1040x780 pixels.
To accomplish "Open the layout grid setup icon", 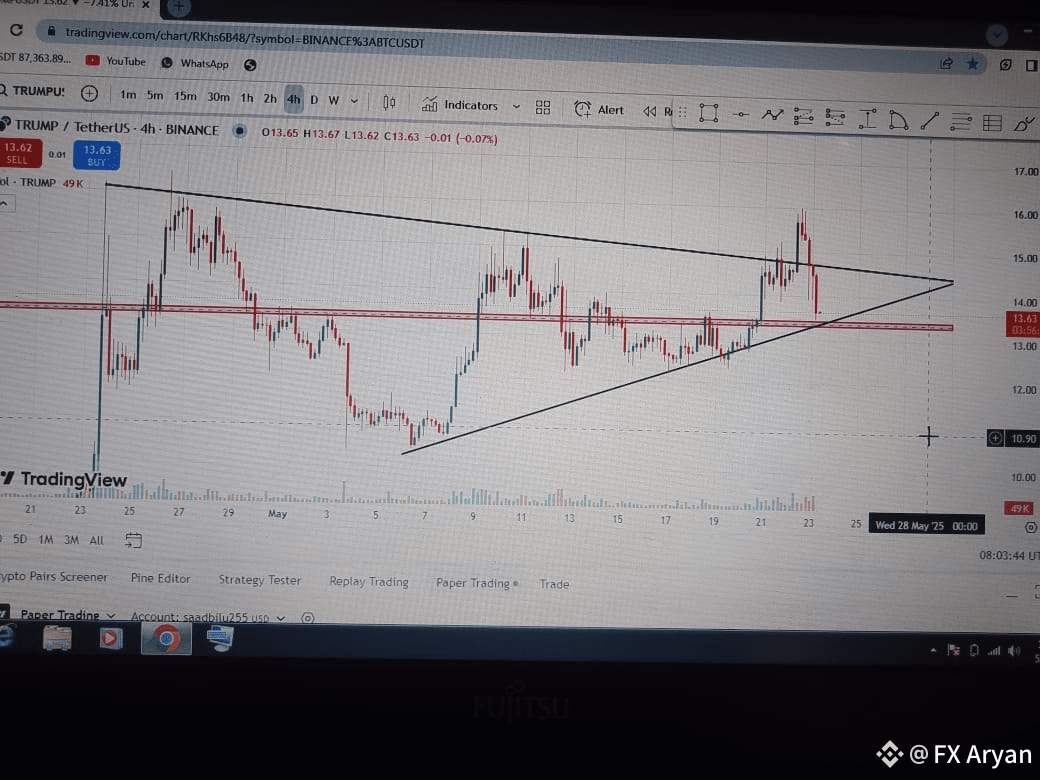I will [x=543, y=107].
